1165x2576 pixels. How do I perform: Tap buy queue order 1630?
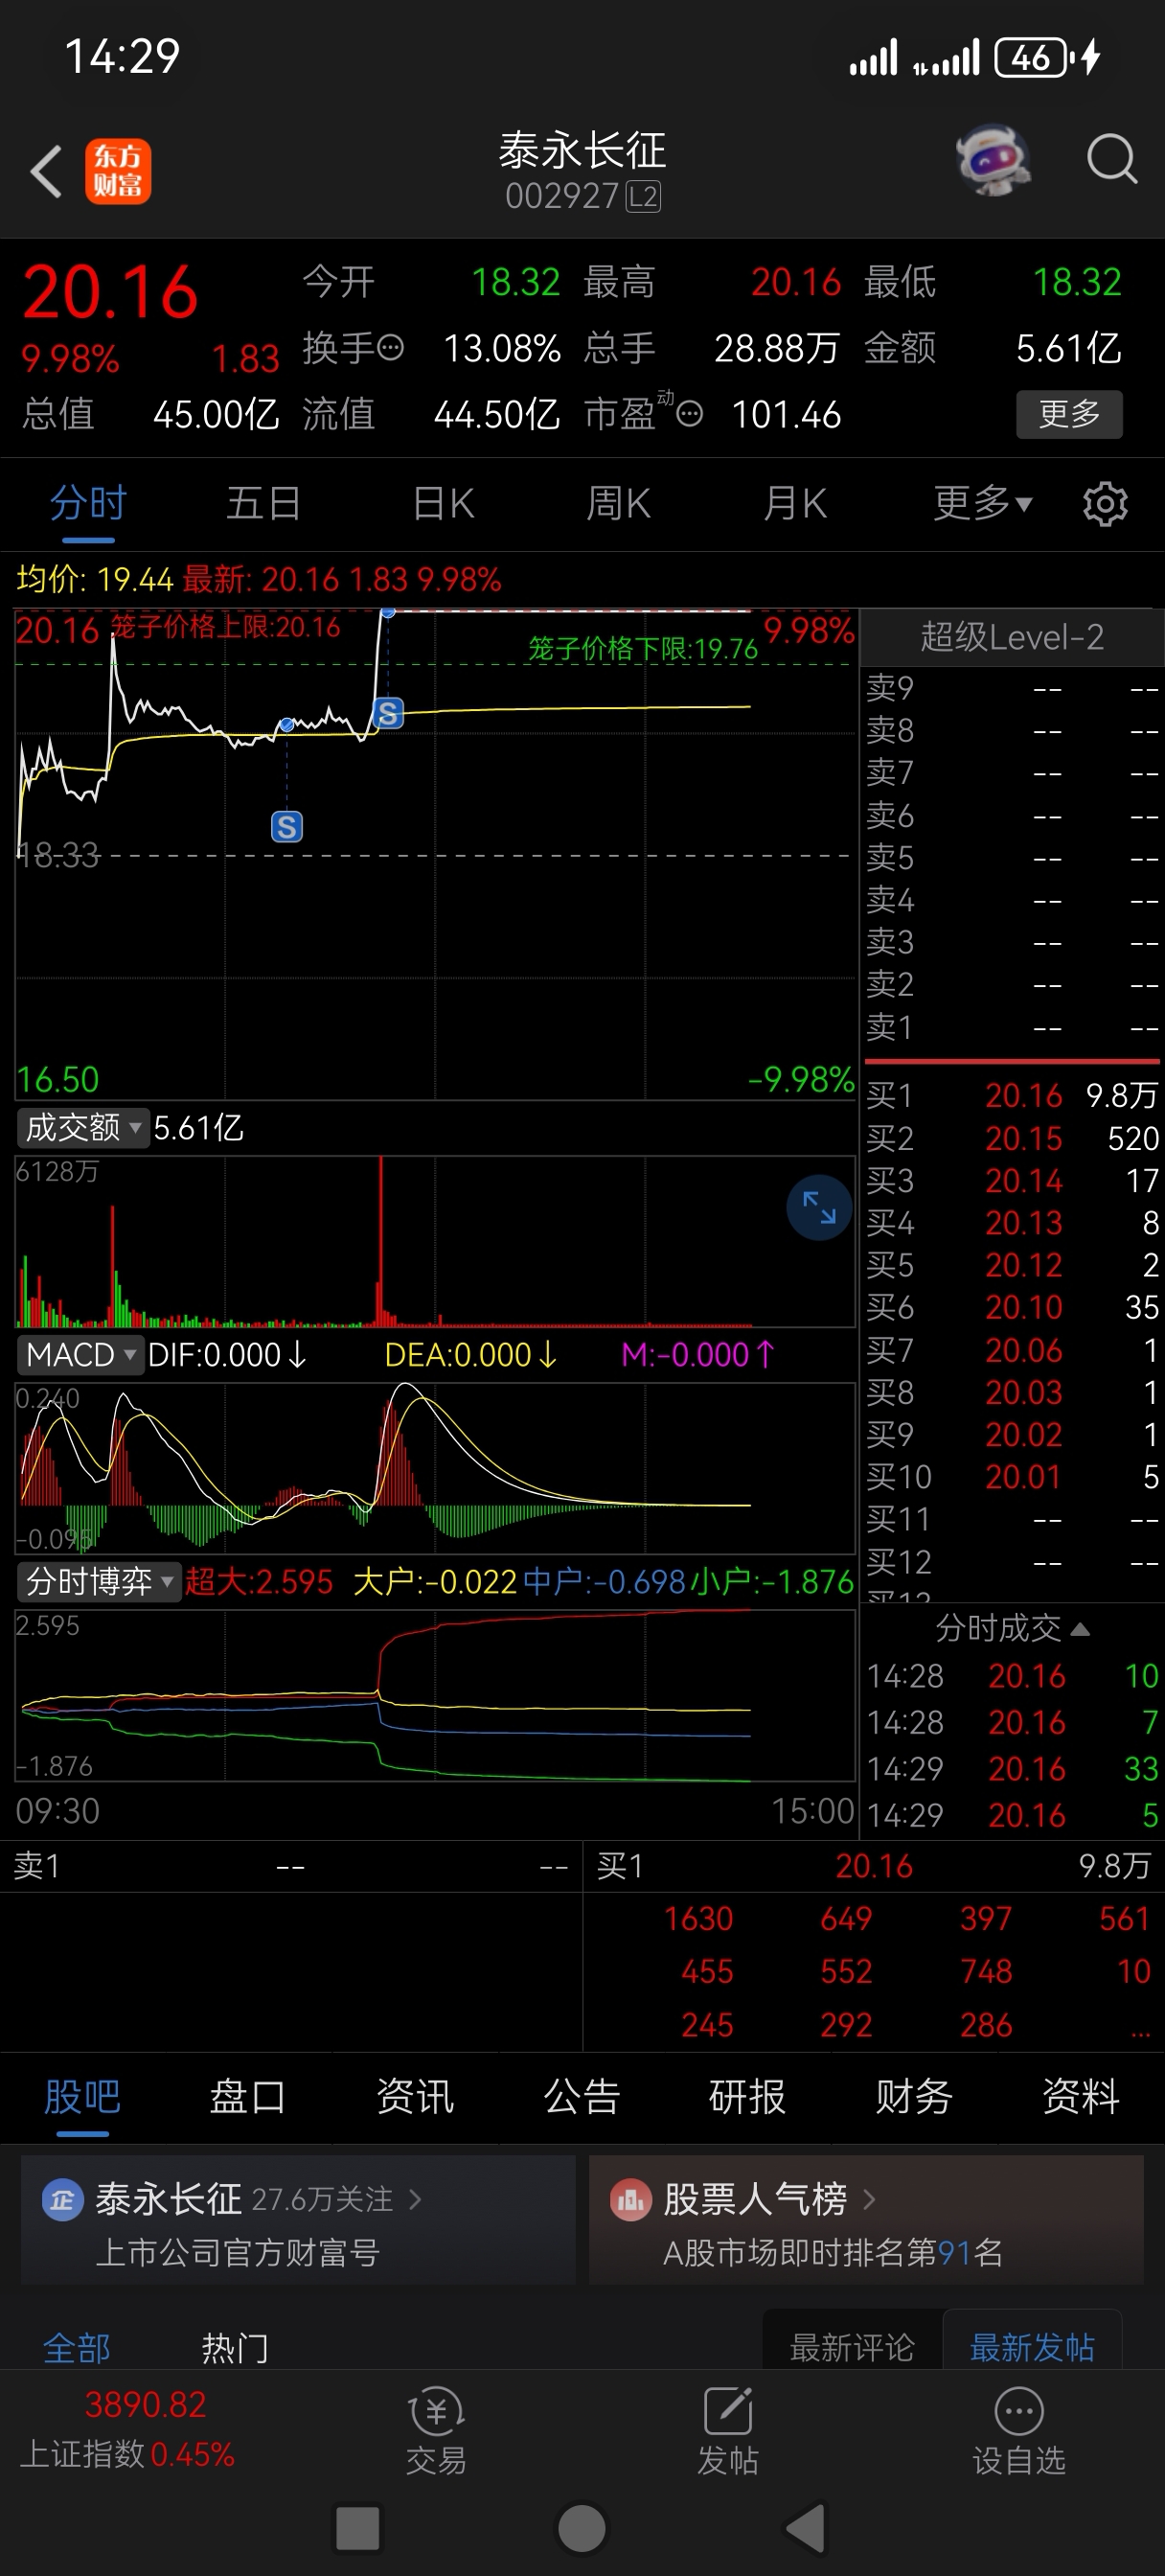(699, 1919)
